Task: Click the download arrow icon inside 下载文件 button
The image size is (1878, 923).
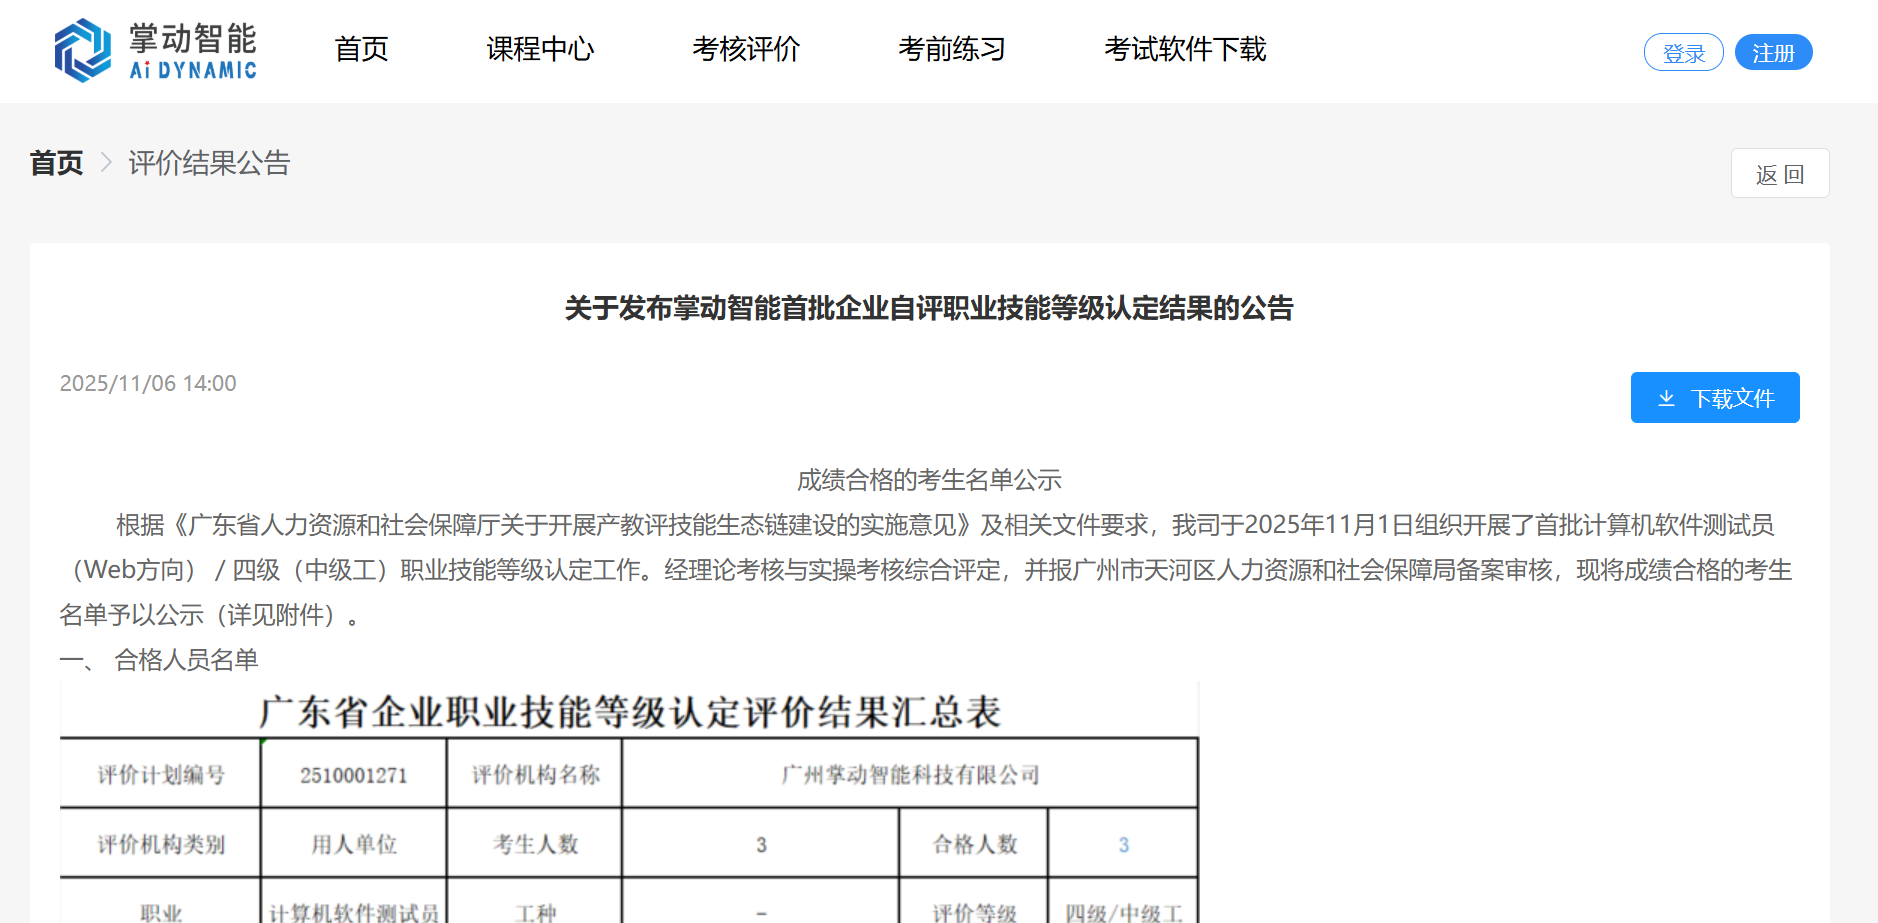Action: 1666,397
